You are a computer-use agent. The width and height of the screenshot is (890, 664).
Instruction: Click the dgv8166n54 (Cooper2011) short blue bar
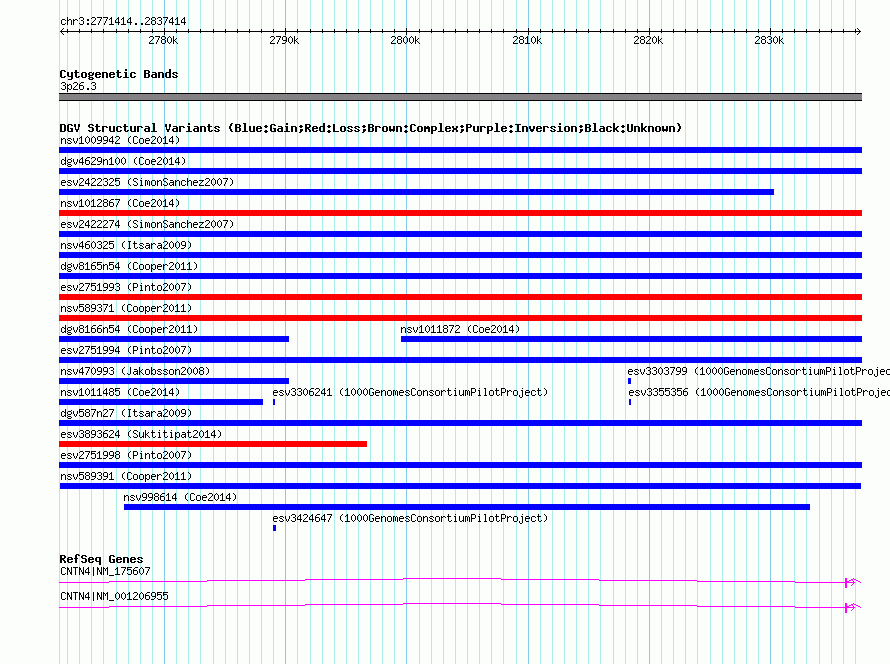pyautogui.click(x=174, y=339)
